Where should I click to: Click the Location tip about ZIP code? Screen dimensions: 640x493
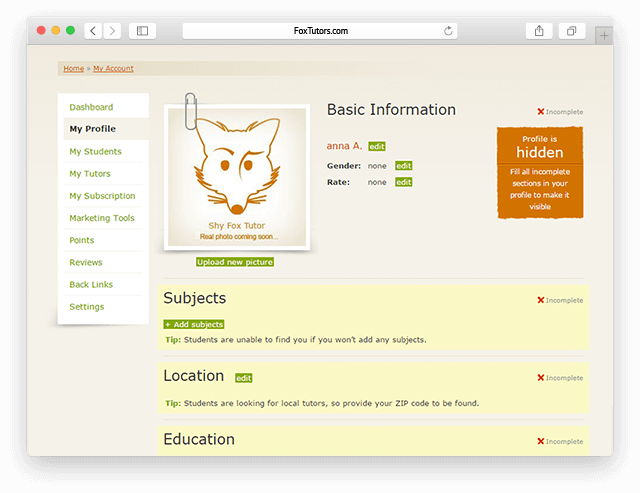[322, 404]
